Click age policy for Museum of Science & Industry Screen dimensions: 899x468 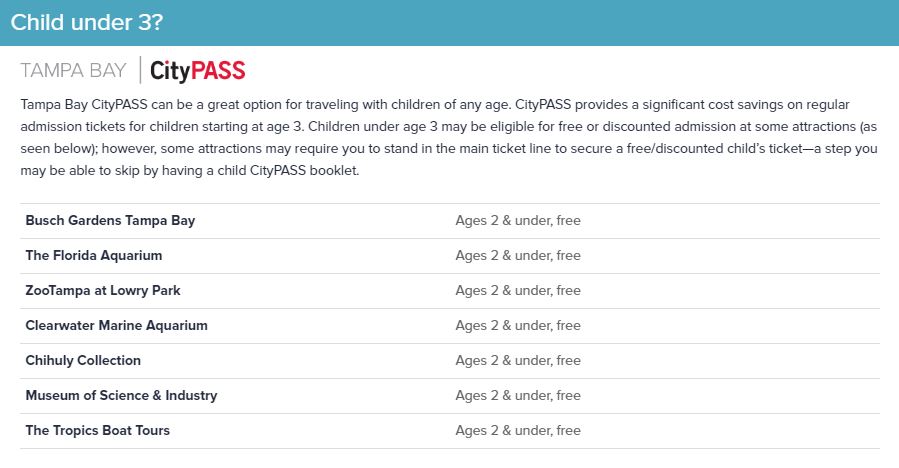517,396
